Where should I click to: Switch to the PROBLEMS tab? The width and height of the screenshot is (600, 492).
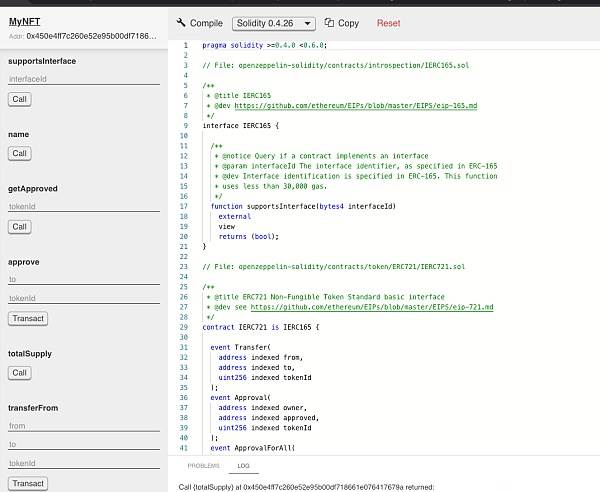click(204, 466)
